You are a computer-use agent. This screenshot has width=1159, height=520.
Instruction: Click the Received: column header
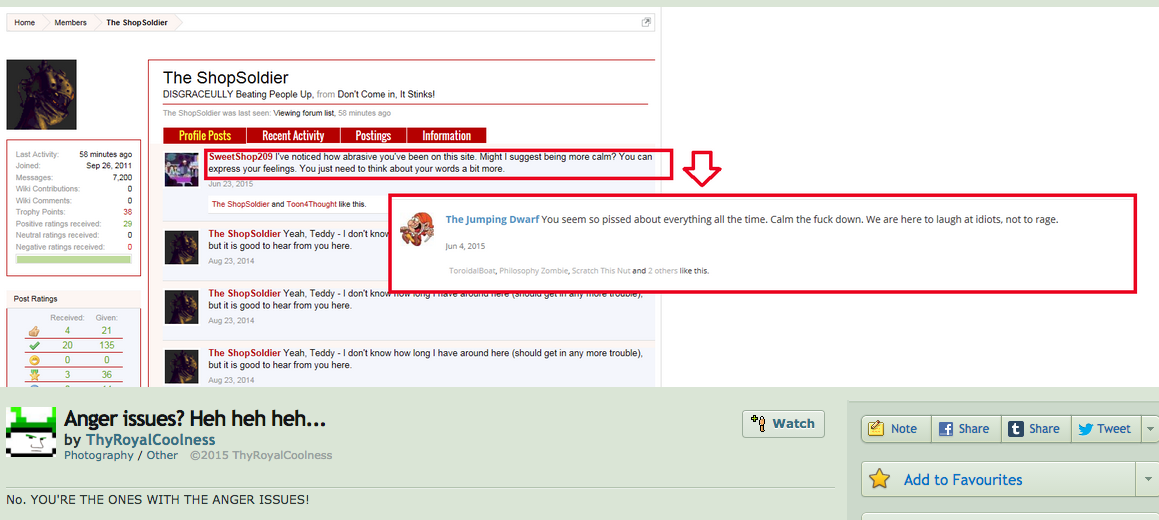[67, 318]
